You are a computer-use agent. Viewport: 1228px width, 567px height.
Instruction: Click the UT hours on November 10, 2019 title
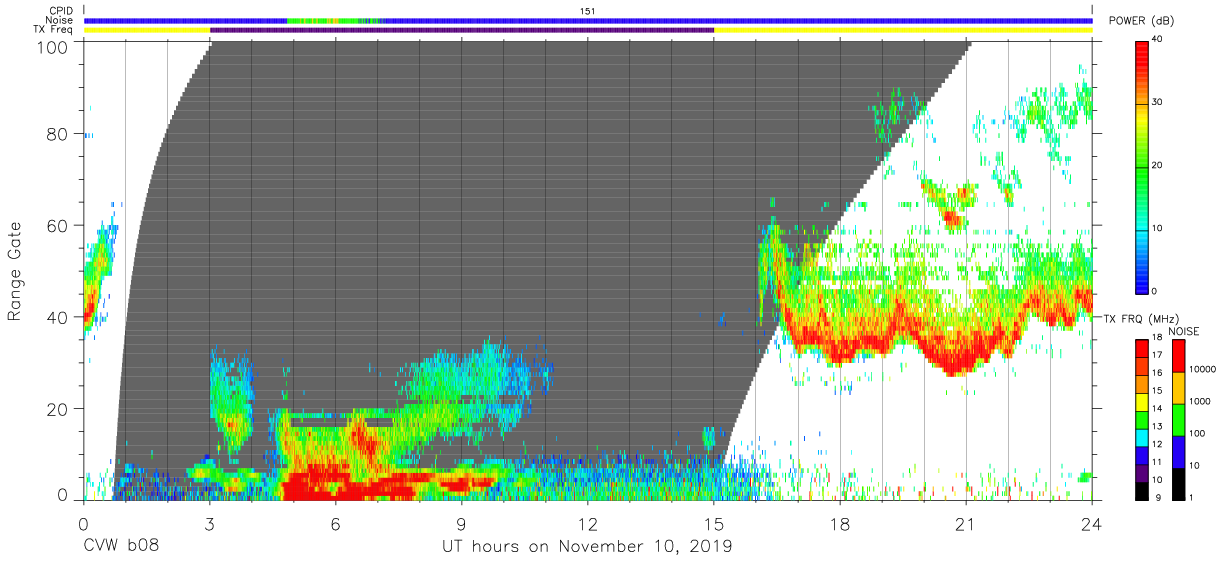588,547
